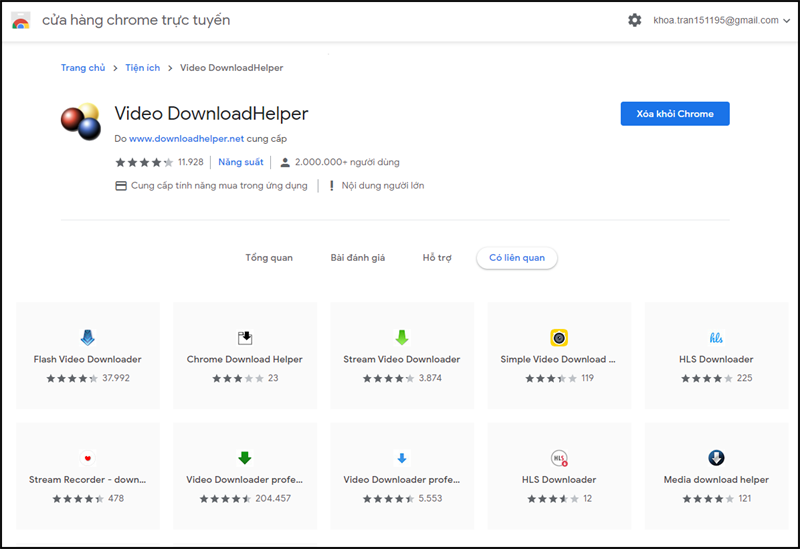
Task: Click the 37.992 rating count
Action: (116, 378)
